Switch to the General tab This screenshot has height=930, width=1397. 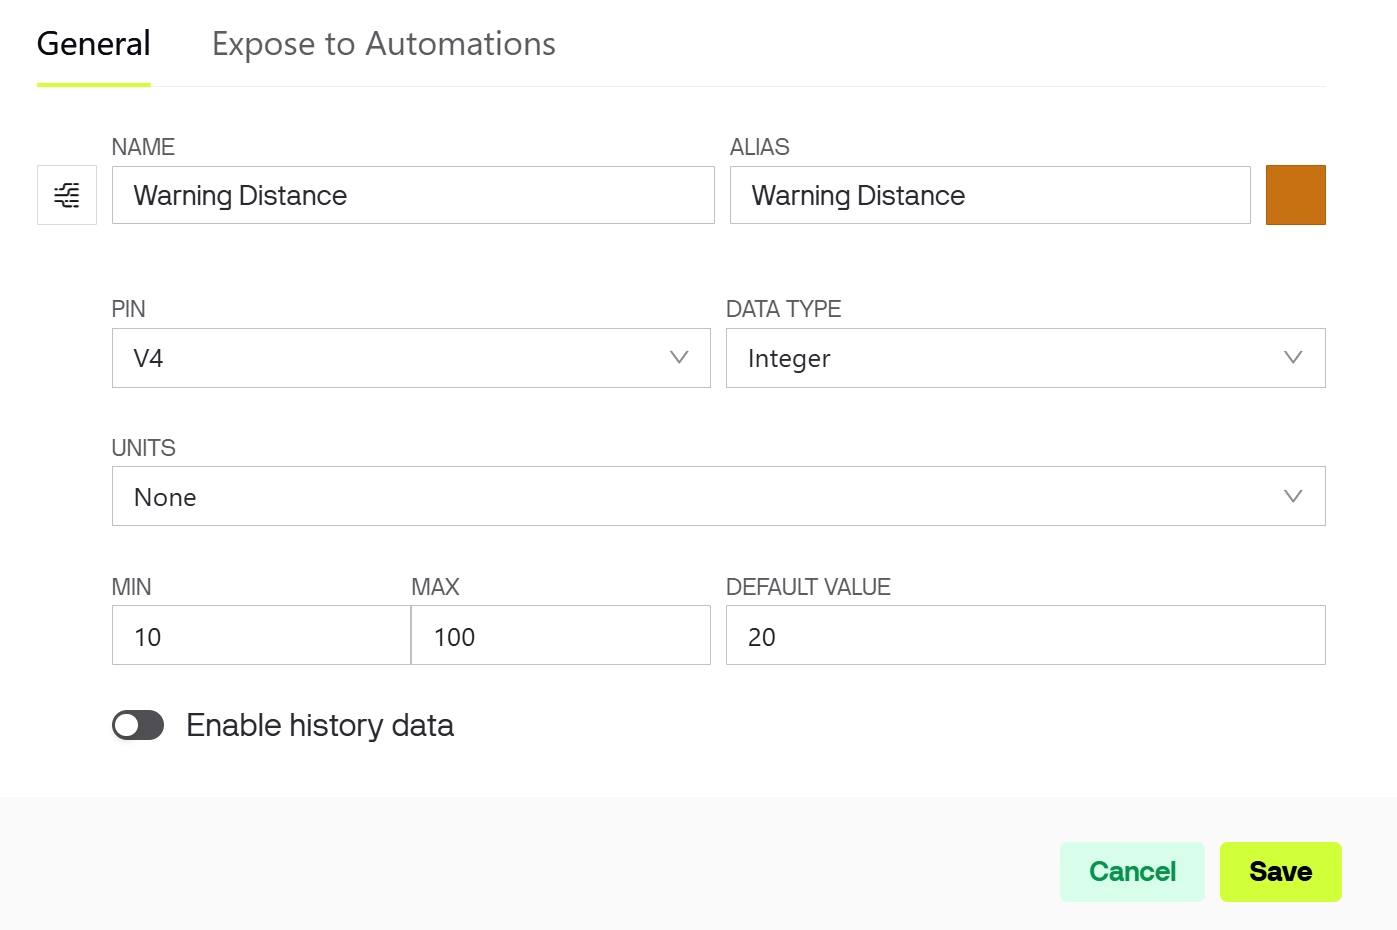[x=94, y=44]
